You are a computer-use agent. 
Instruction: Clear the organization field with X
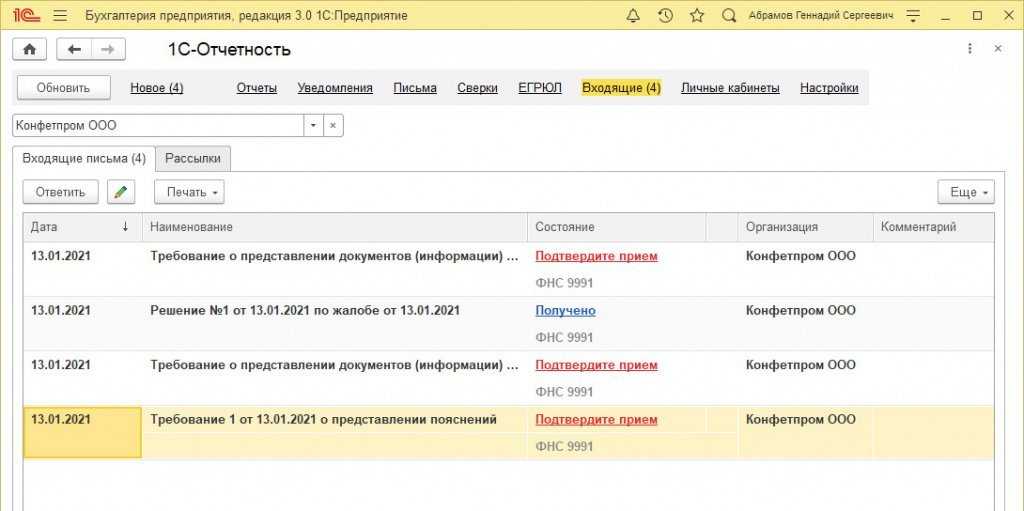pyautogui.click(x=333, y=125)
